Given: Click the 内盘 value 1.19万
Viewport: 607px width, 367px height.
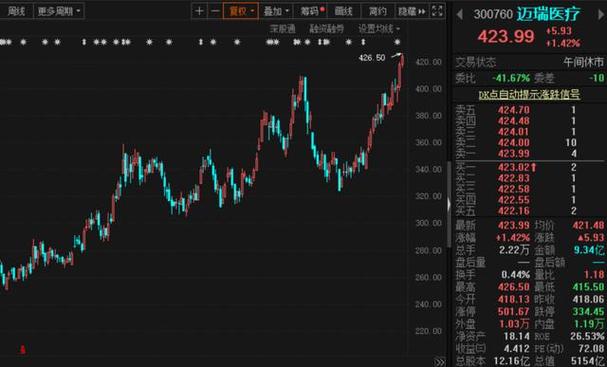Looking at the screenshot, I should pyautogui.click(x=589, y=324).
